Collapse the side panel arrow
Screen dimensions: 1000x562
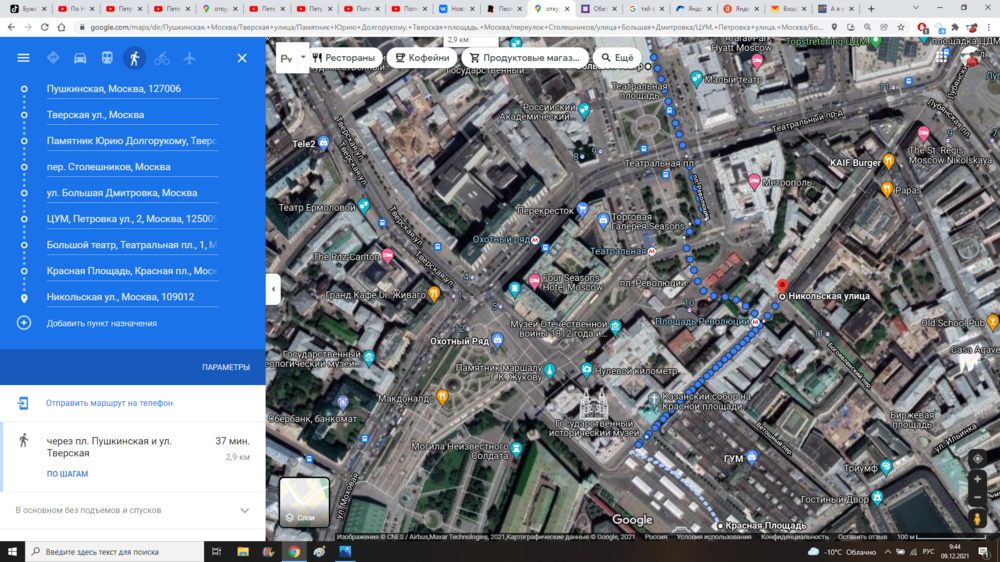[273, 289]
